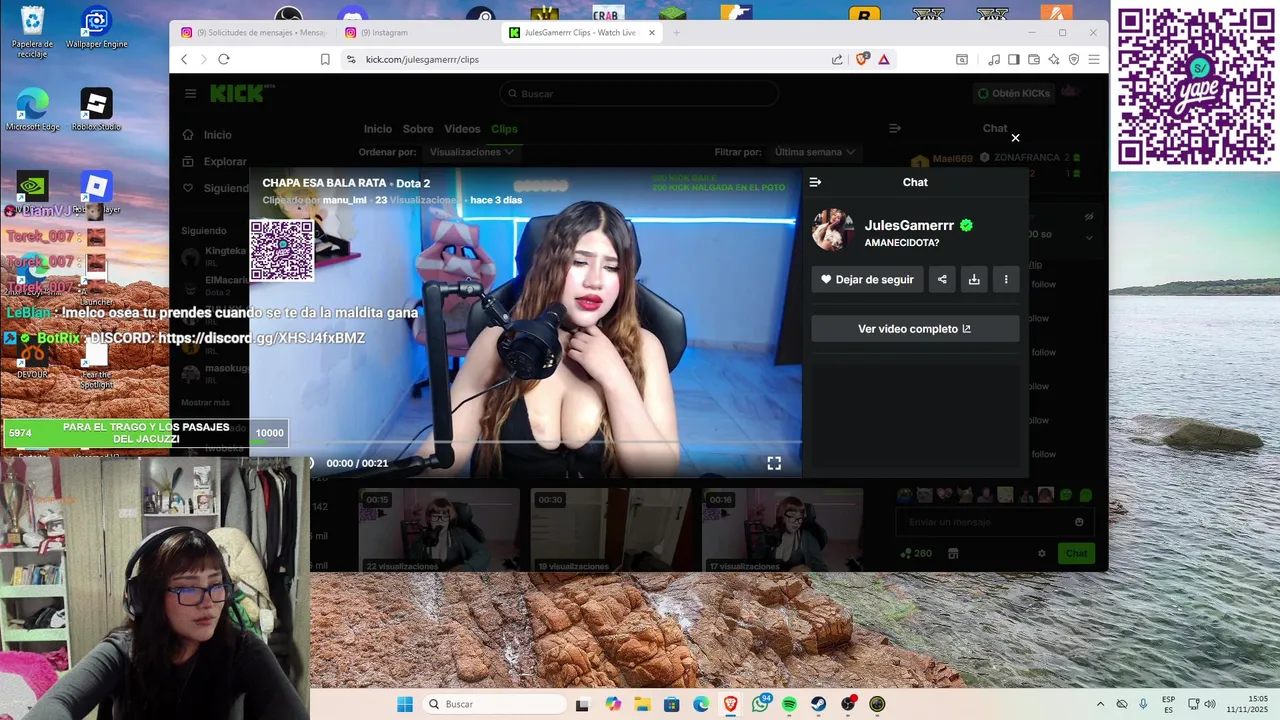Toggle the browser sidebar panel

(x=1013, y=59)
